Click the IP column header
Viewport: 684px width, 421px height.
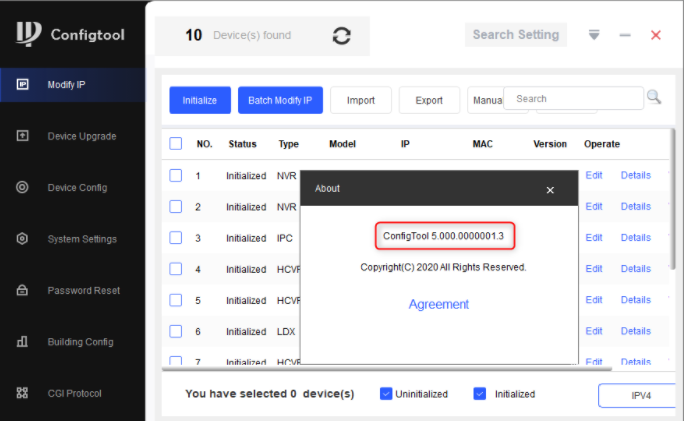click(x=405, y=144)
